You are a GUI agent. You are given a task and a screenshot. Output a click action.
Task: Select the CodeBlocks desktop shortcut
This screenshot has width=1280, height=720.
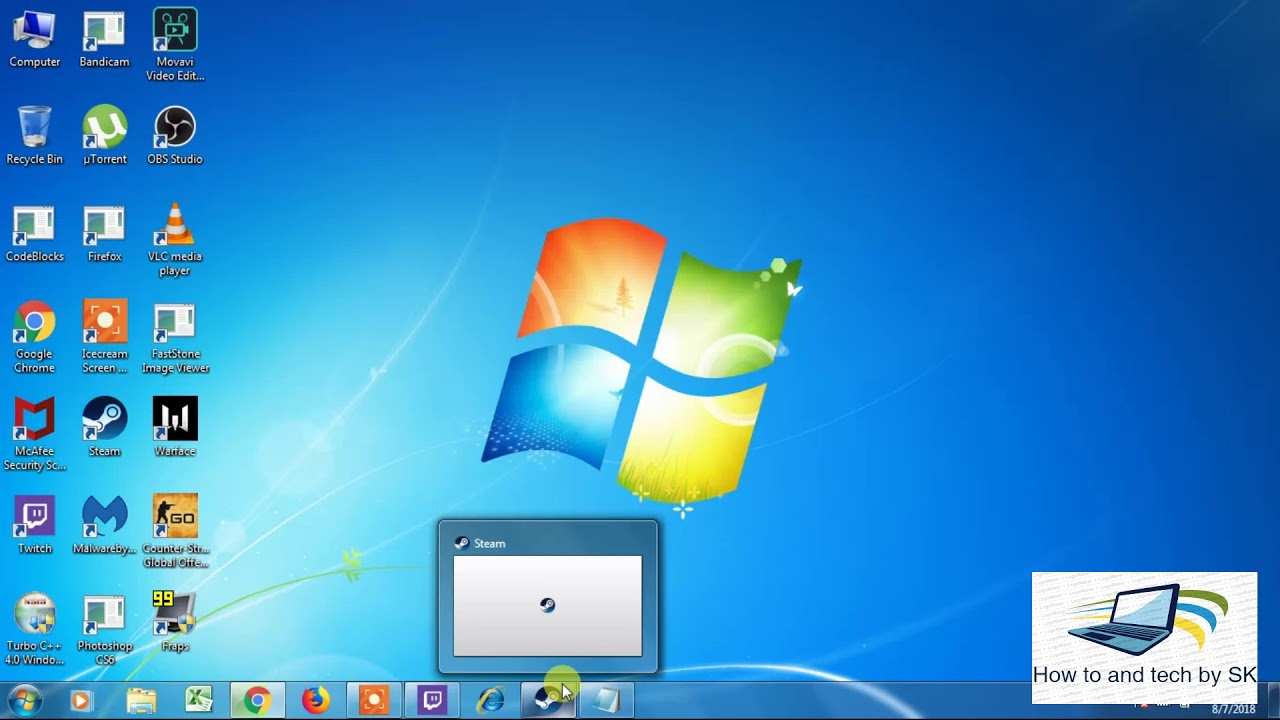pyautogui.click(x=35, y=234)
